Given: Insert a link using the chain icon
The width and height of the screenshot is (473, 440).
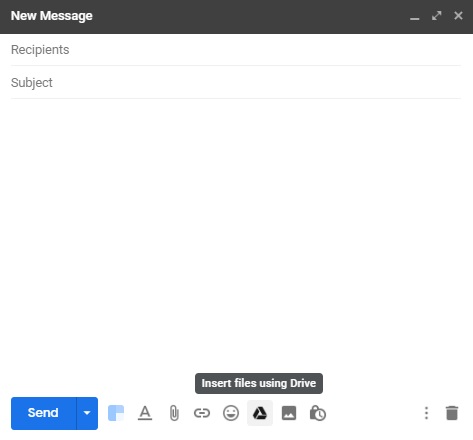Looking at the screenshot, I should tap(202, 413).
